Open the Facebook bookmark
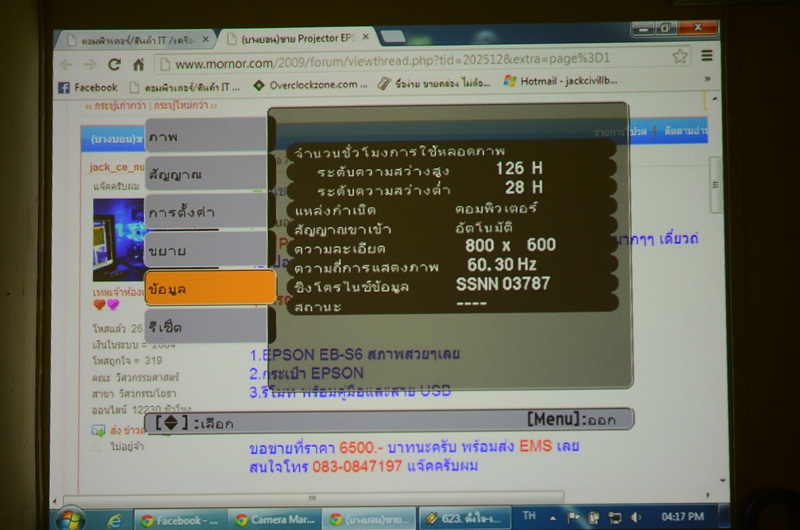 88,87
